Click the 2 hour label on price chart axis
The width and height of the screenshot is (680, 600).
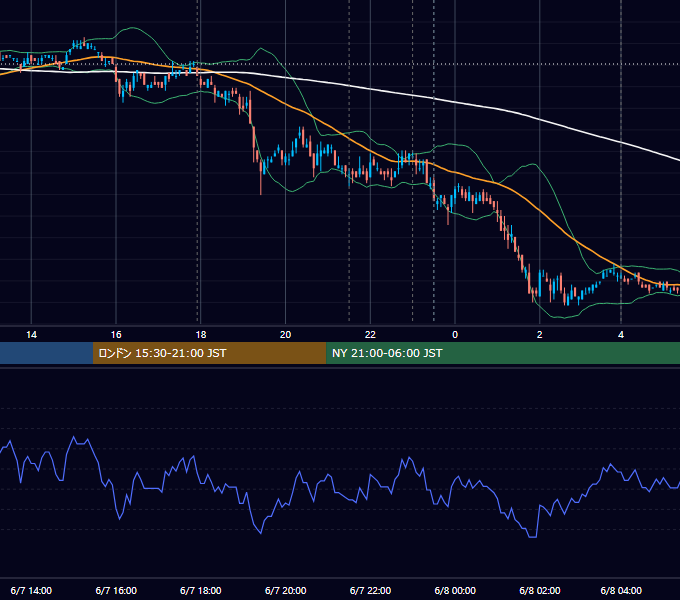pos(539,335)
